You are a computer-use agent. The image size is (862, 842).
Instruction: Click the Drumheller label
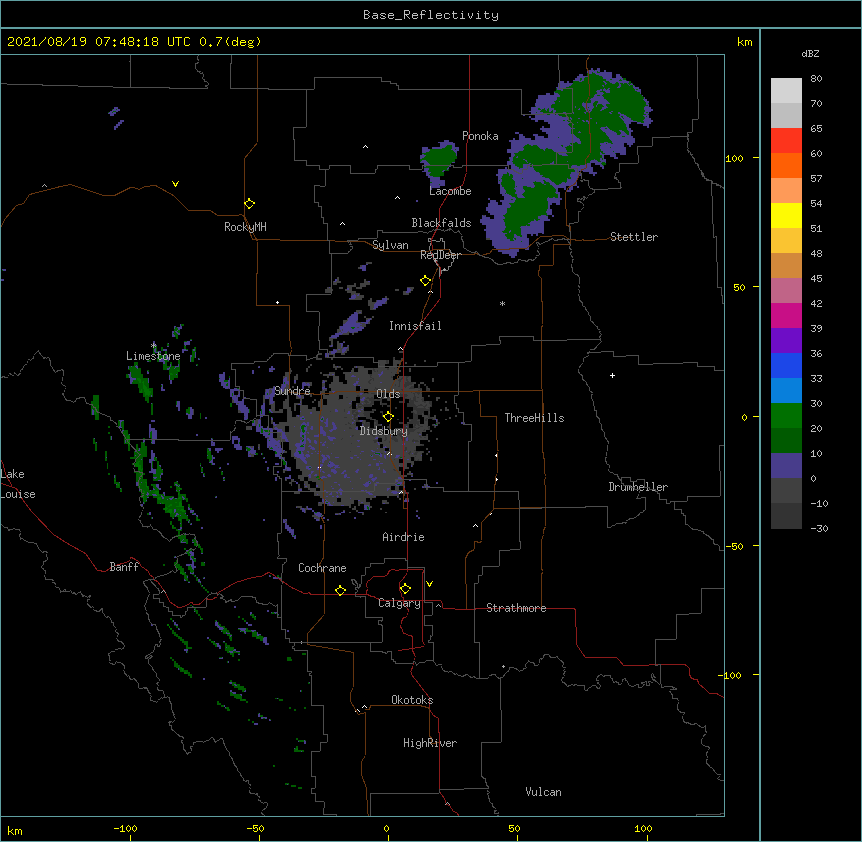pyautogui.click(x=638, y=487)
